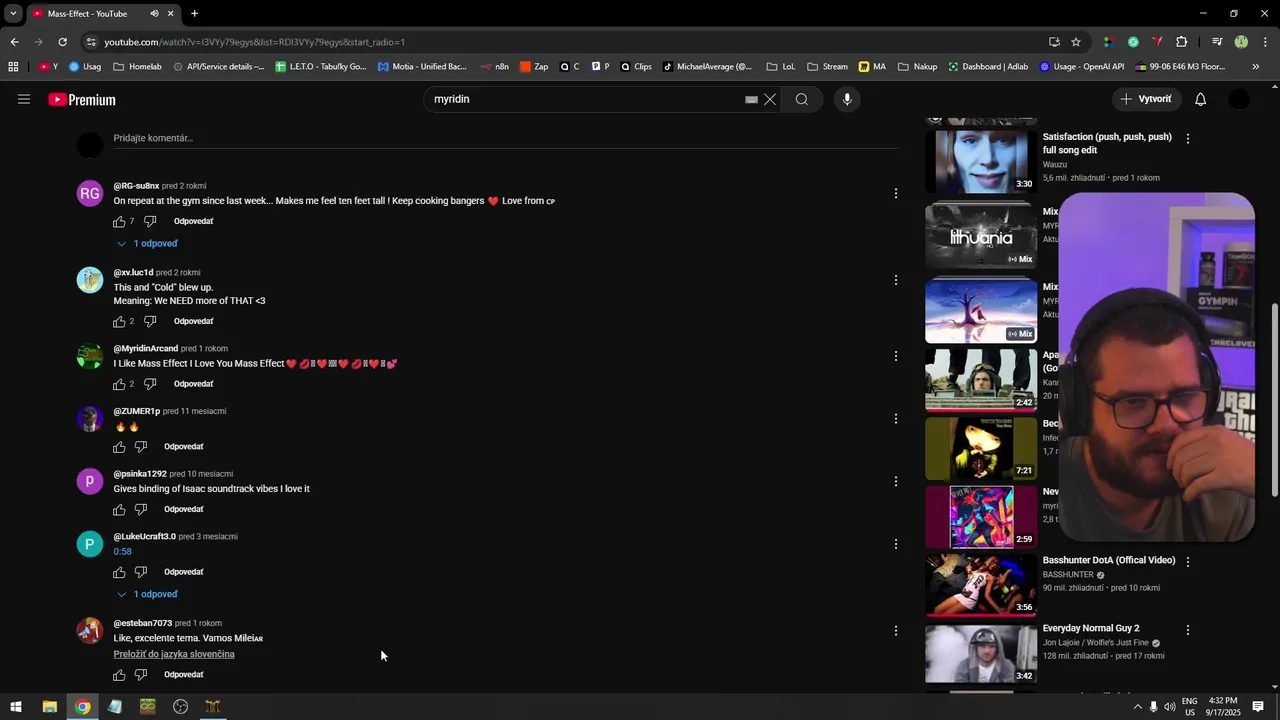Jump to timestamp 0:58 link

(122, 552)
